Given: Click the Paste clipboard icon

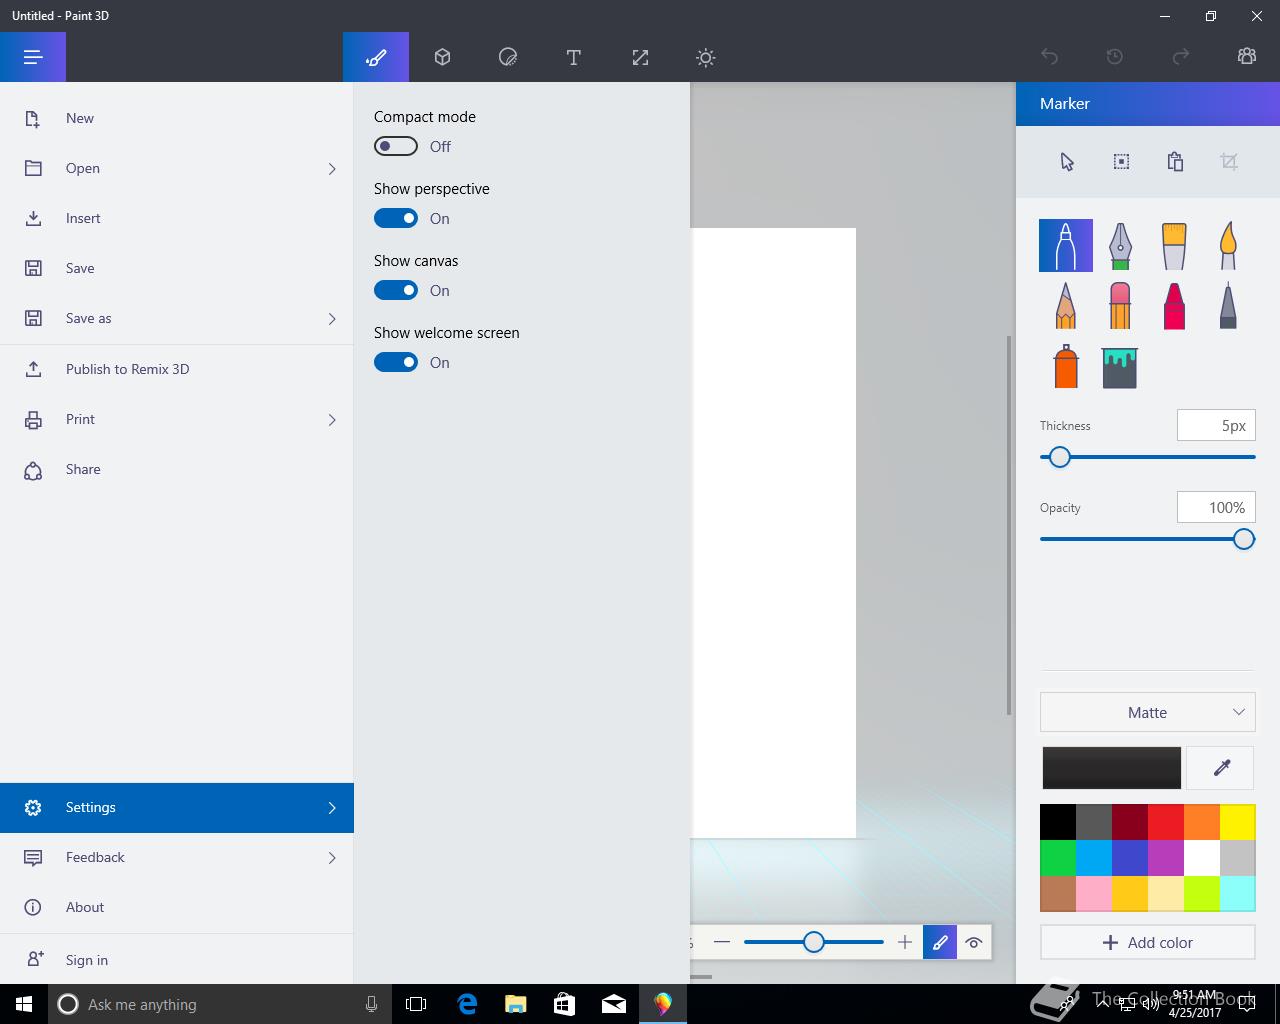Looking at the screenshot, I should click(x=1175, y=162).
